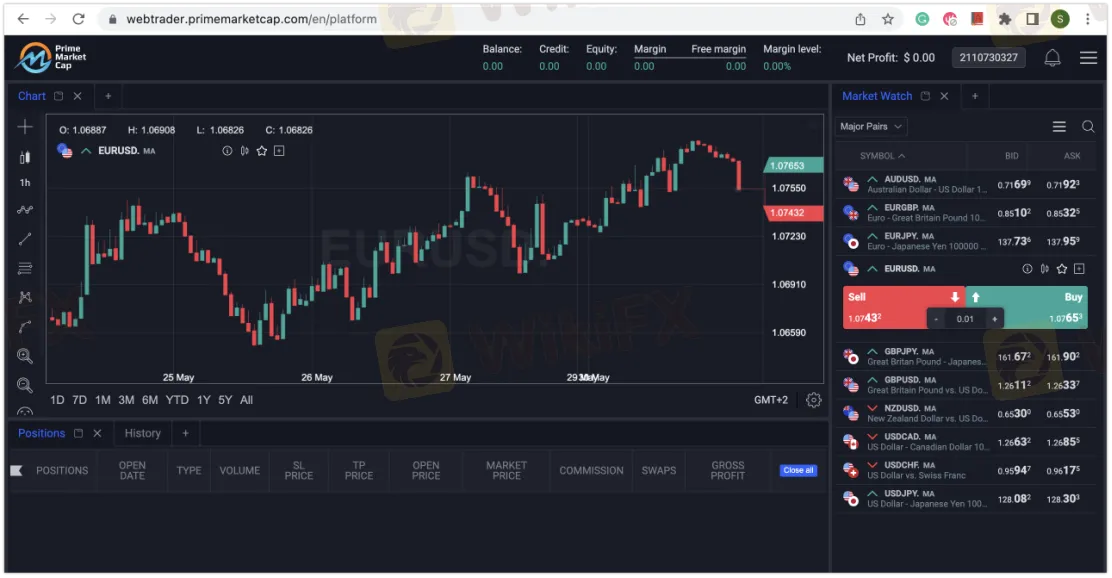Change the 1h timeframe setting
The width and height of the screenshot is (1112, 578).
pos(25,182)
